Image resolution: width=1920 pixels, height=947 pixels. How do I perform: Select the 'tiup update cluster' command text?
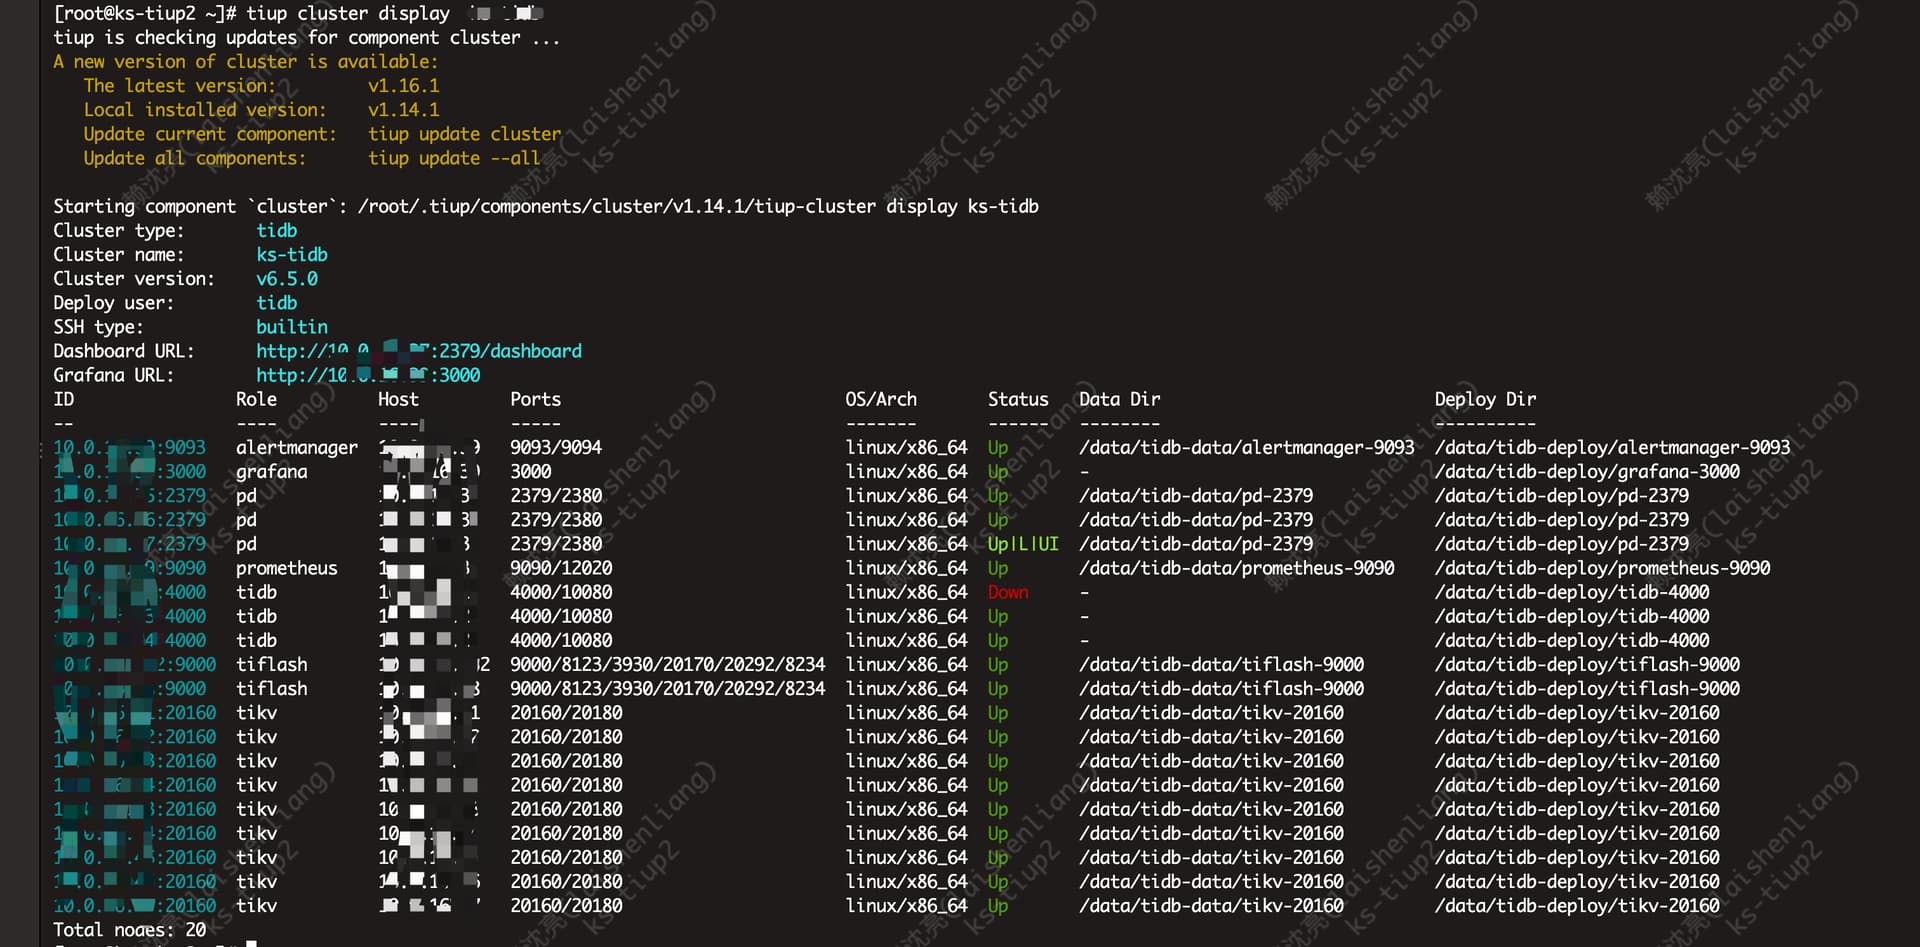point(464,134)
